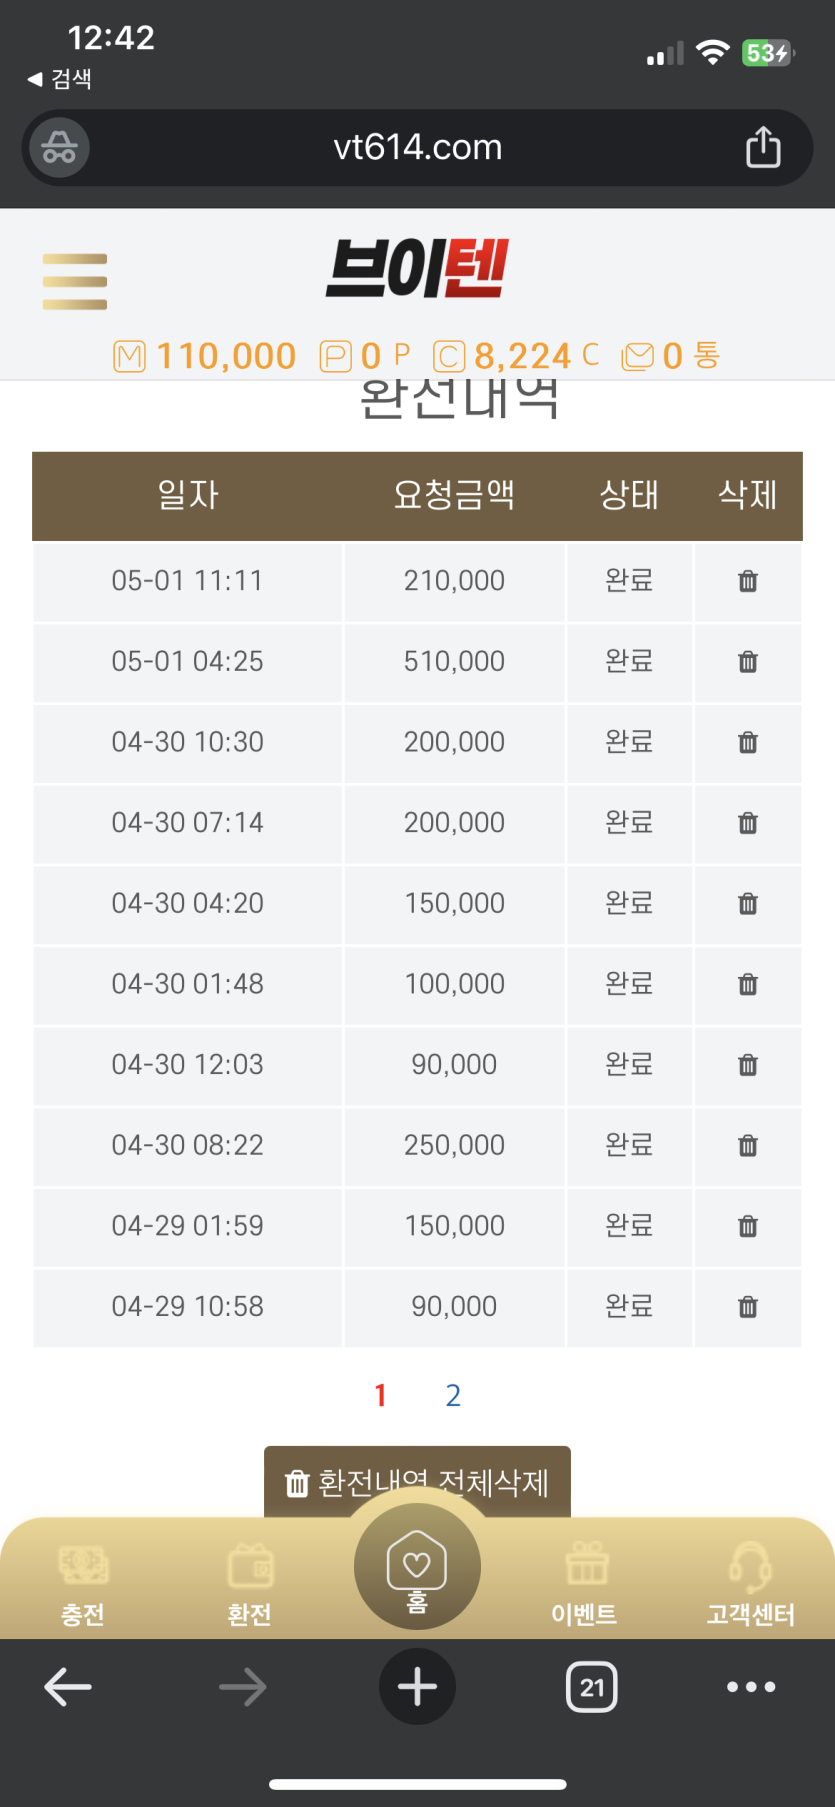Tap the private browsing incognito icon

coord(59,147)
